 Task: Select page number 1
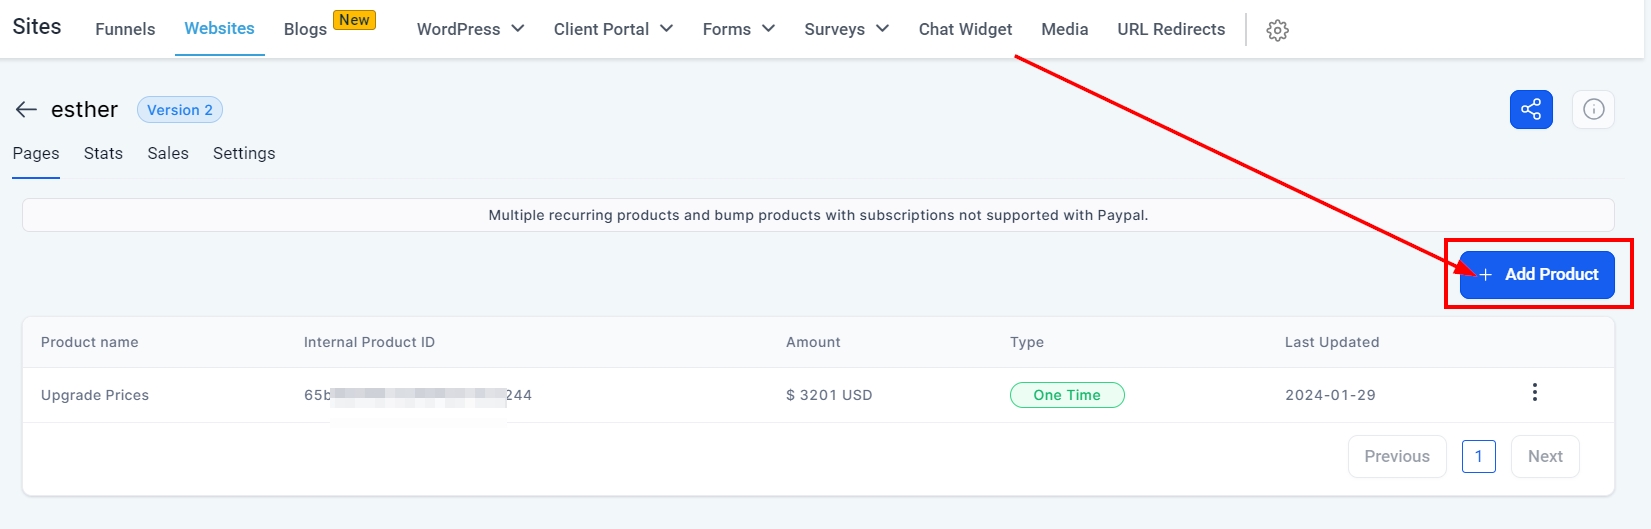pos(1478,456)
